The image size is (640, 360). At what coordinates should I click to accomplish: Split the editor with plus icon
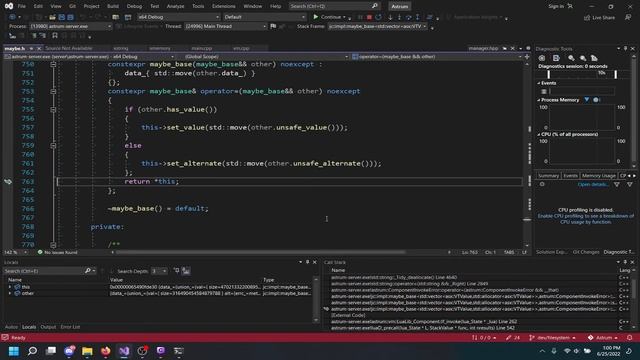[x=527, y=57]
